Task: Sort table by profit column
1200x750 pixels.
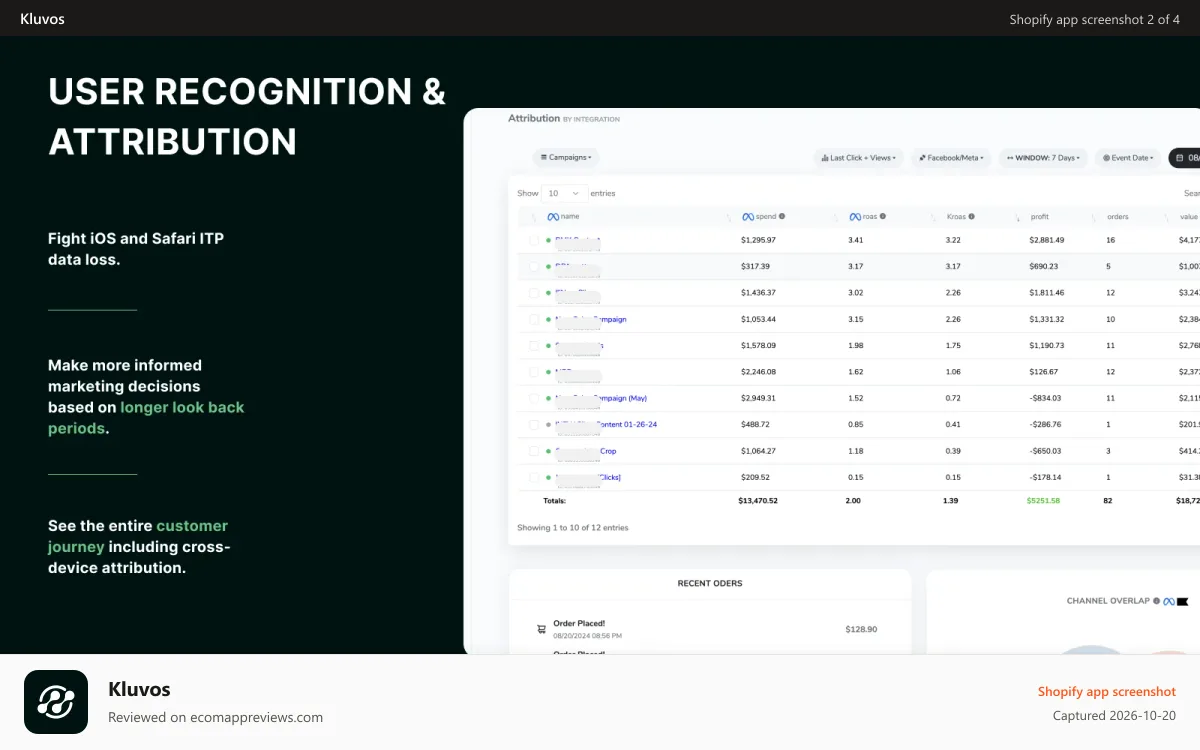Action: click(1039, 217)
